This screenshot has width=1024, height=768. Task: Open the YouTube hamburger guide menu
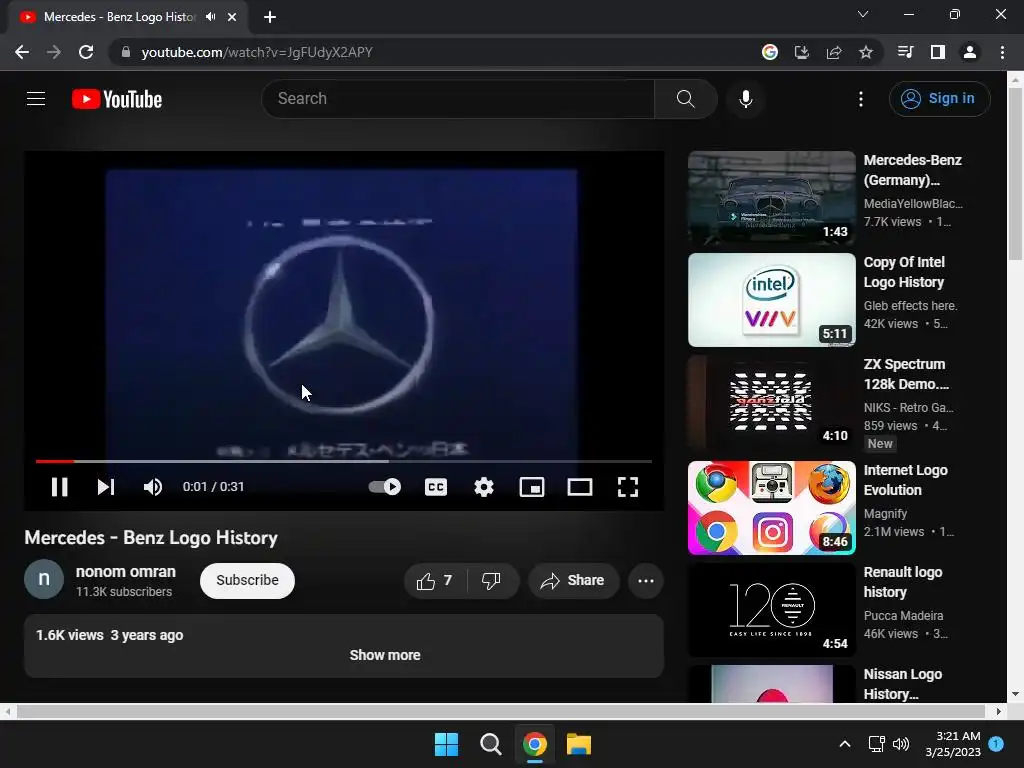tap(36, 99)
